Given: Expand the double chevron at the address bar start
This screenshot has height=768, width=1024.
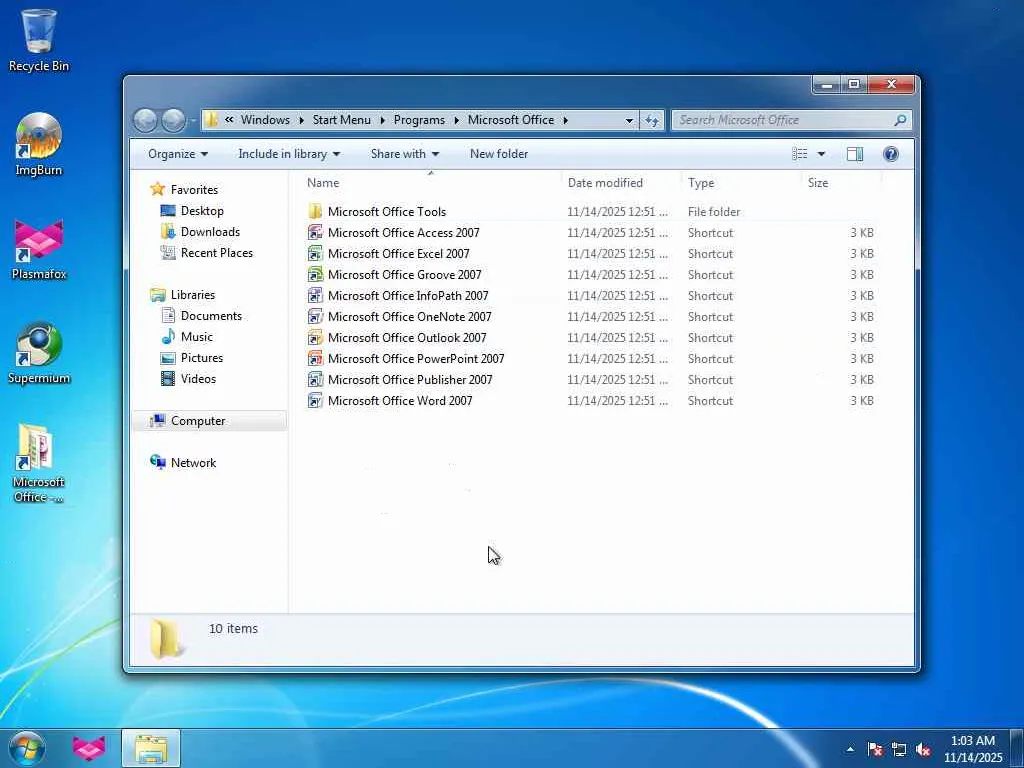Looking at the screenshot, I should click(x=229, y=120).
